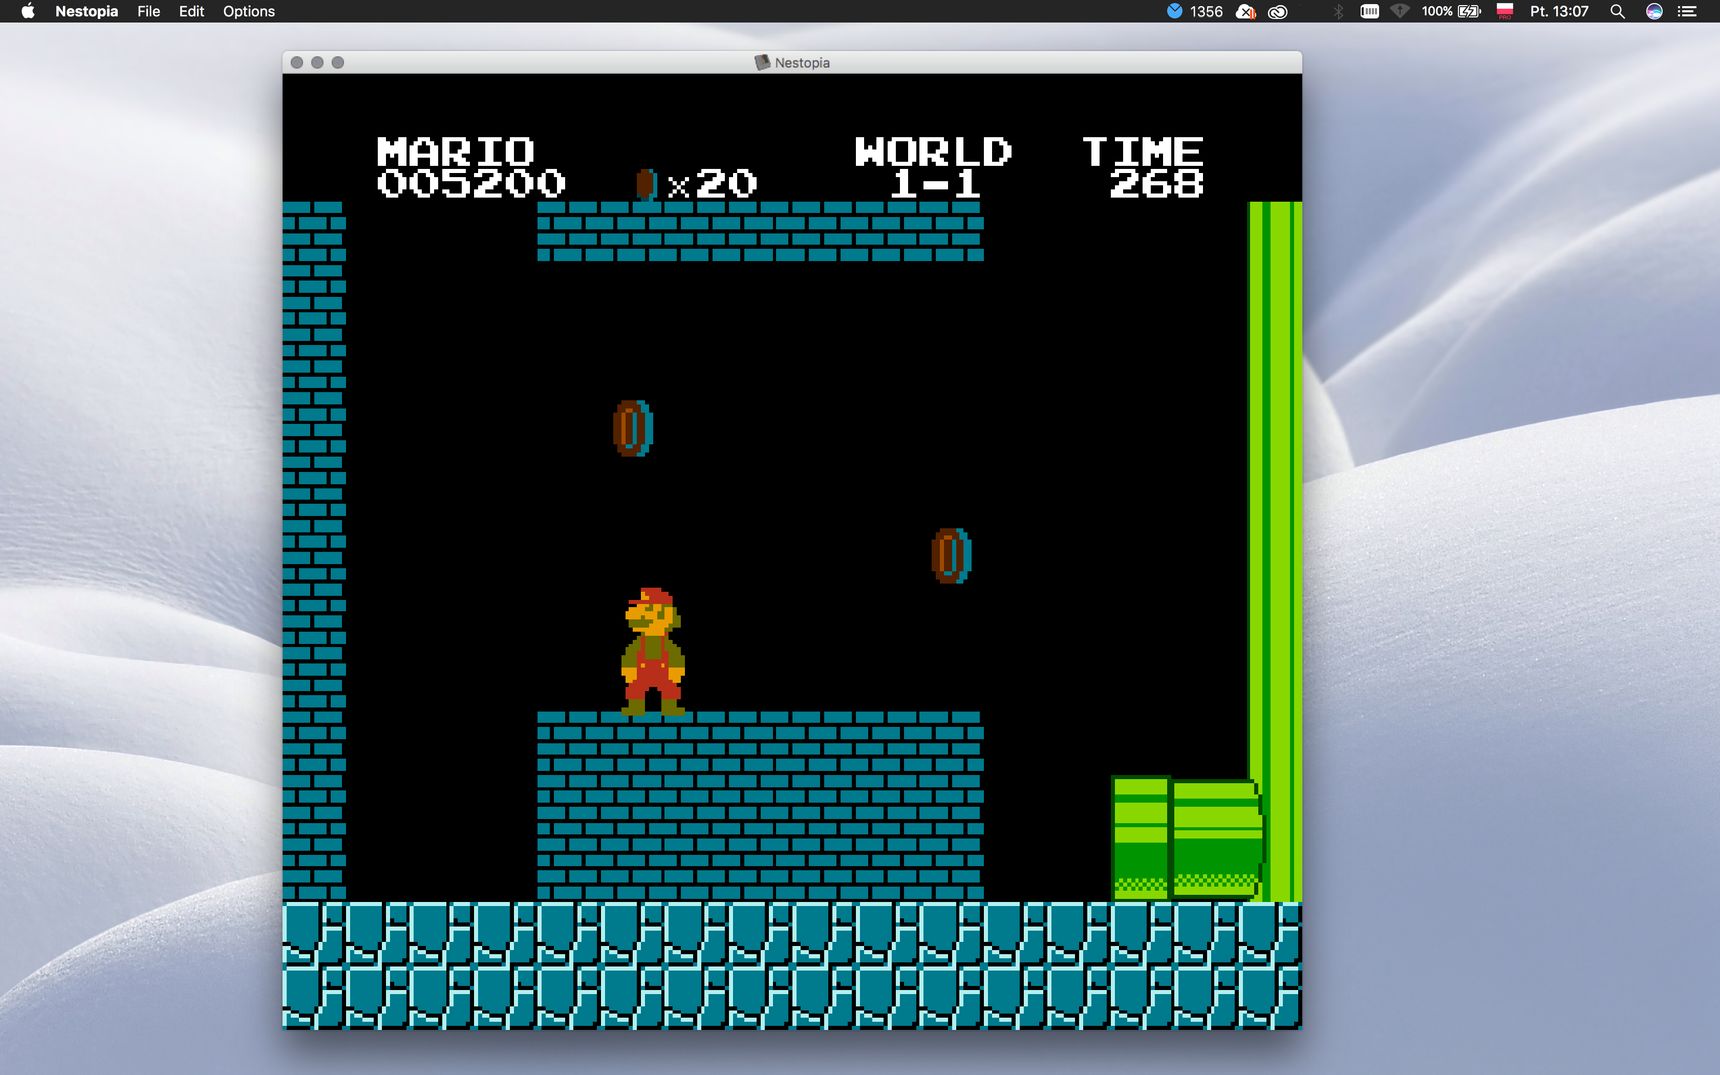Open the Apple menu
Viewport: 1720px width, 1075px height.
click(28, 11)
